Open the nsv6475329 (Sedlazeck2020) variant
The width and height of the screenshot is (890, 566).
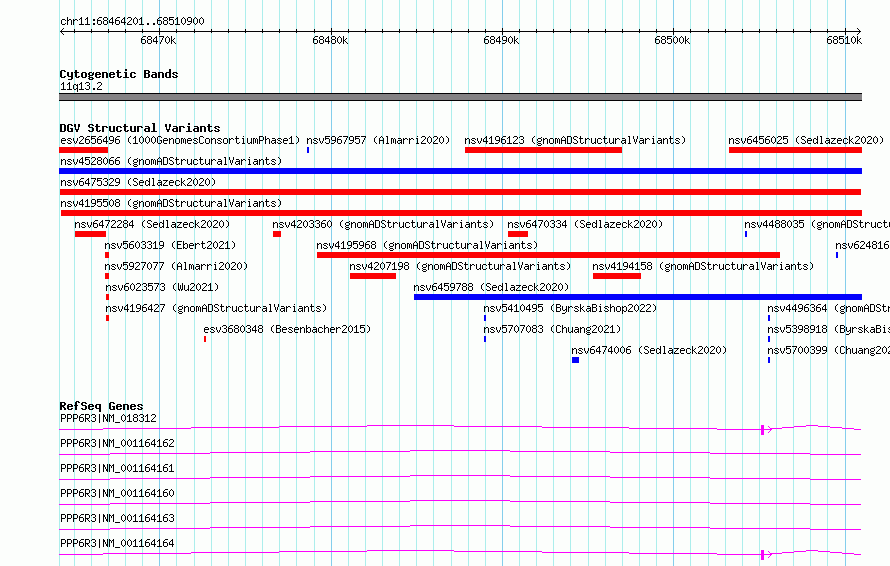pyautogui.click(x=138, y=182)
